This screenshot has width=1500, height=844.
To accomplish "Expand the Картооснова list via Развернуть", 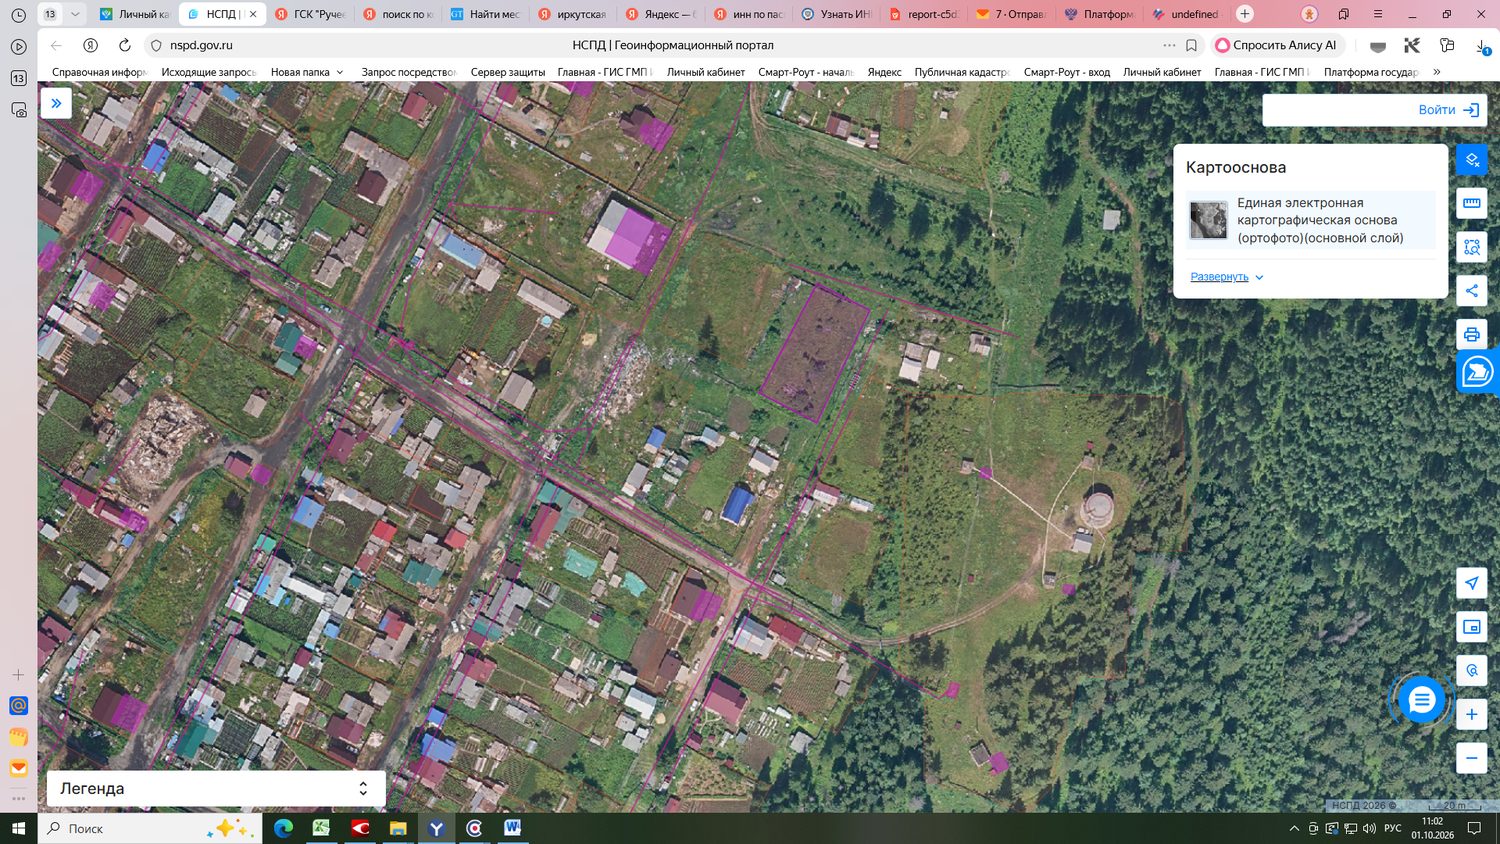I will pos(1227,277).
